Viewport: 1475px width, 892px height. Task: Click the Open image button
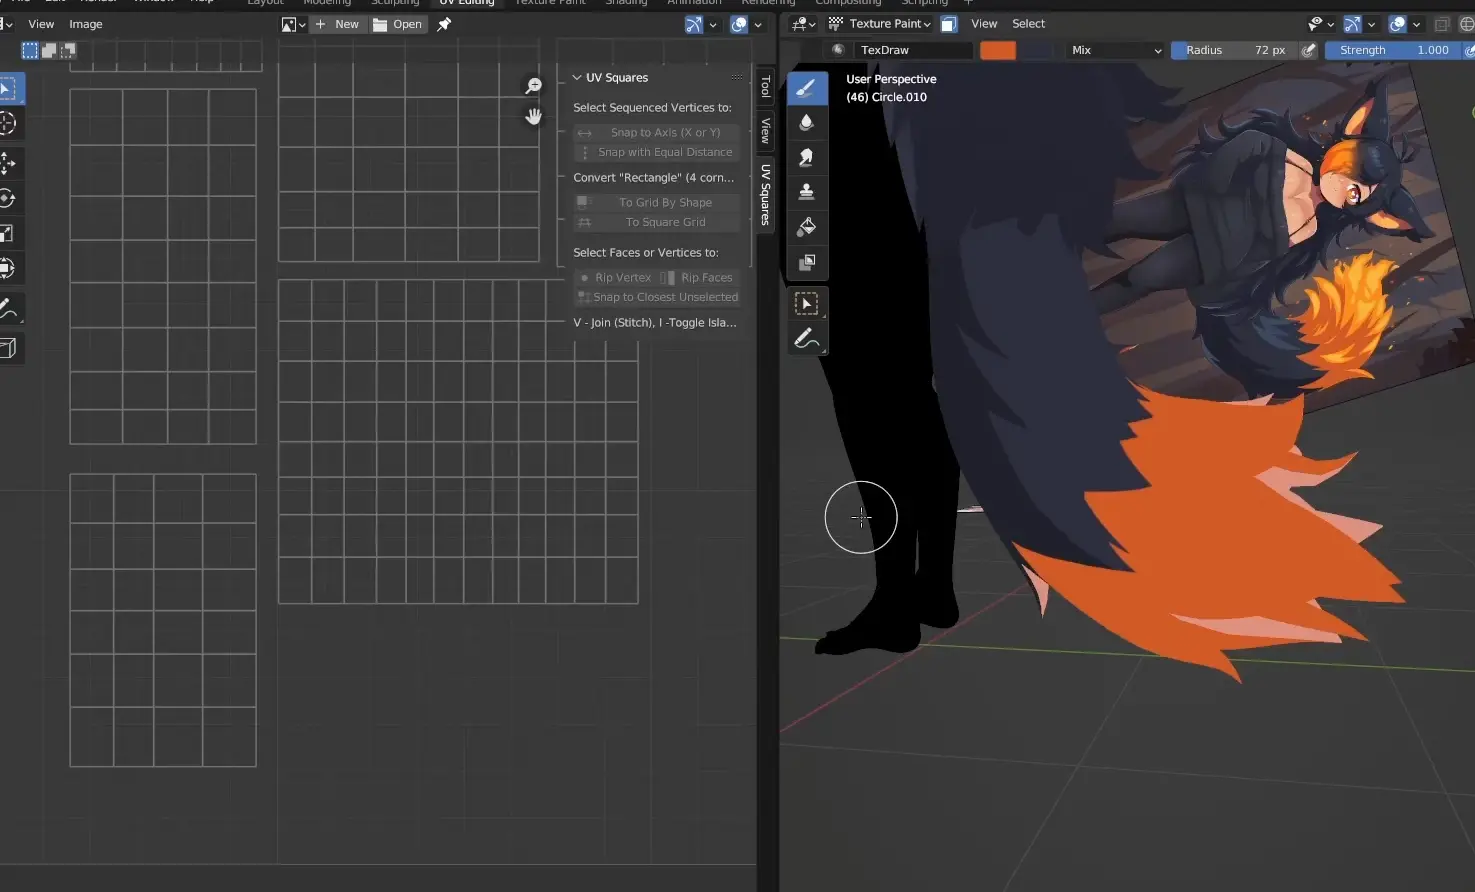tap(398, 24)
